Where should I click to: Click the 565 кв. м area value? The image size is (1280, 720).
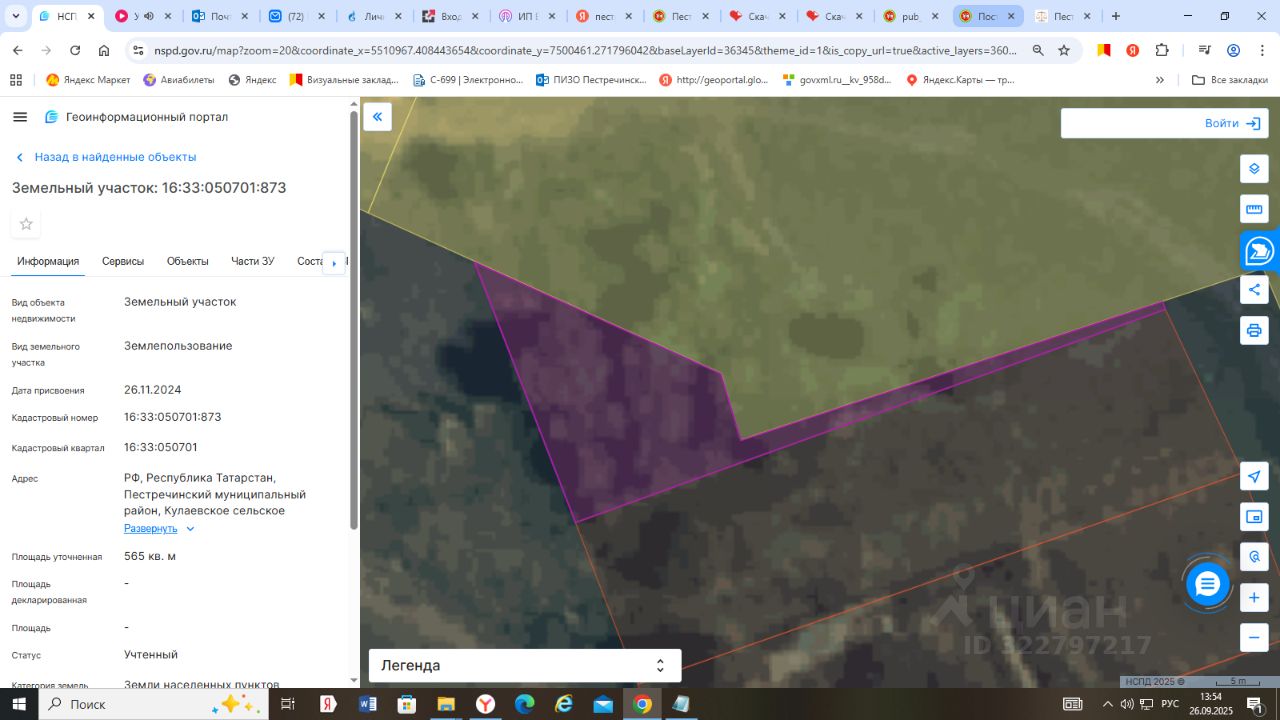[150, 556]
